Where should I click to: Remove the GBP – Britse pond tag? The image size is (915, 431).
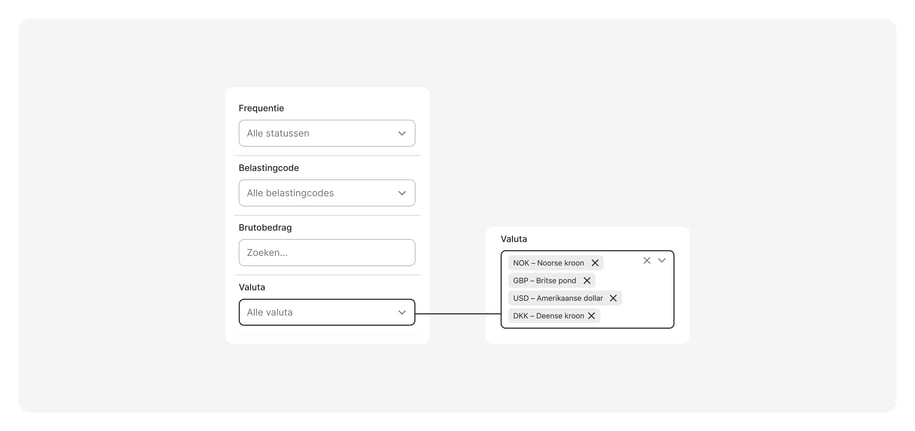point(586,281)
